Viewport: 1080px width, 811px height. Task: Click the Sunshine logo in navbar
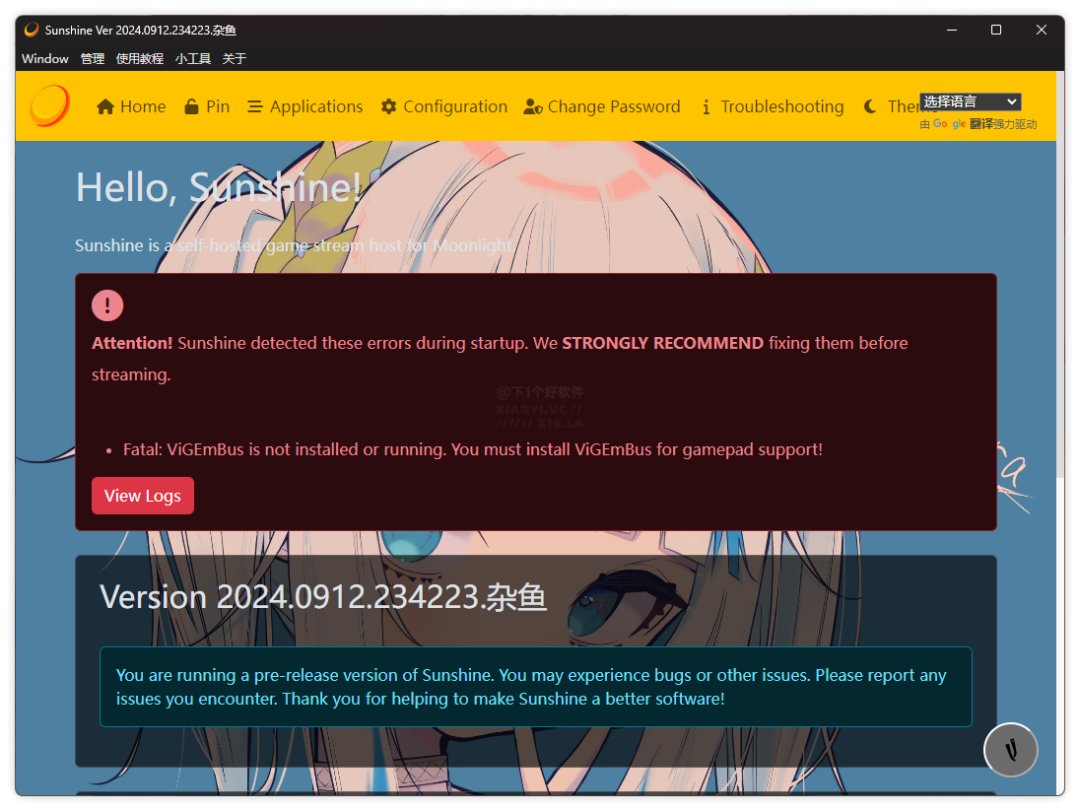50,106
